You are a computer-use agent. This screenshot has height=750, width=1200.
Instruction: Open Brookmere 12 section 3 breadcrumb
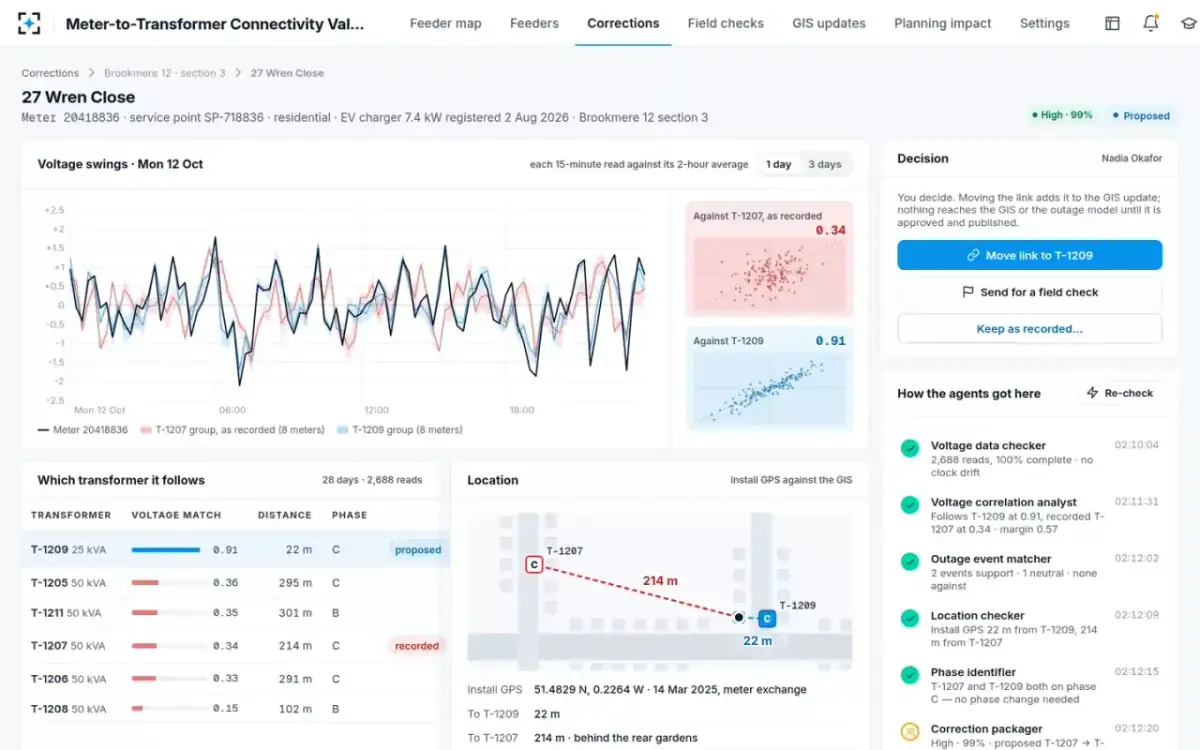click(x=164, y=73)
